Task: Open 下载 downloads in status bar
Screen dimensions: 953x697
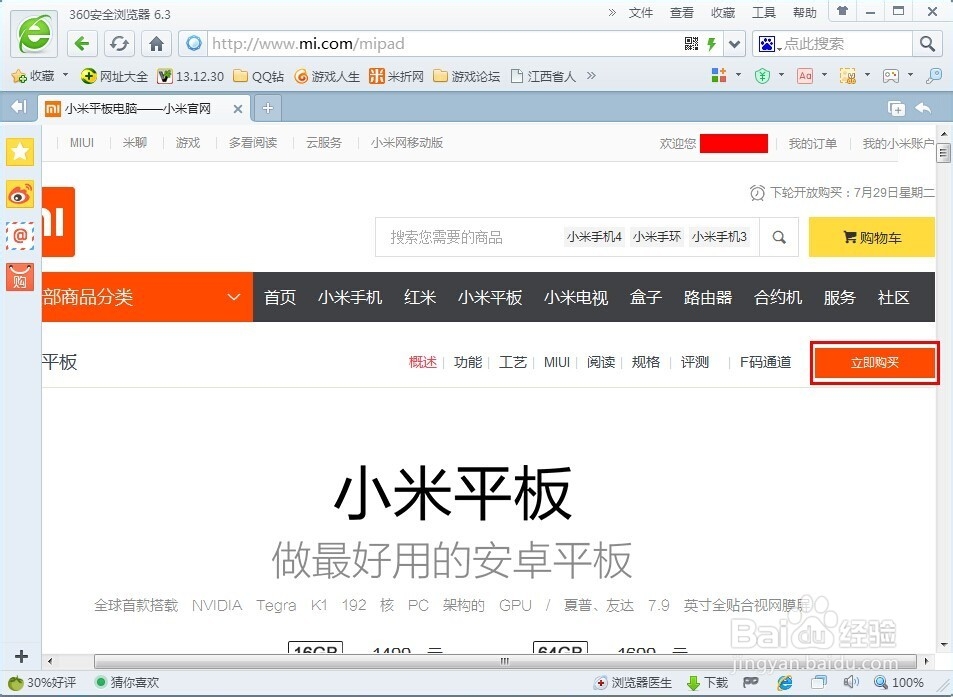Action: coord(707,682)
